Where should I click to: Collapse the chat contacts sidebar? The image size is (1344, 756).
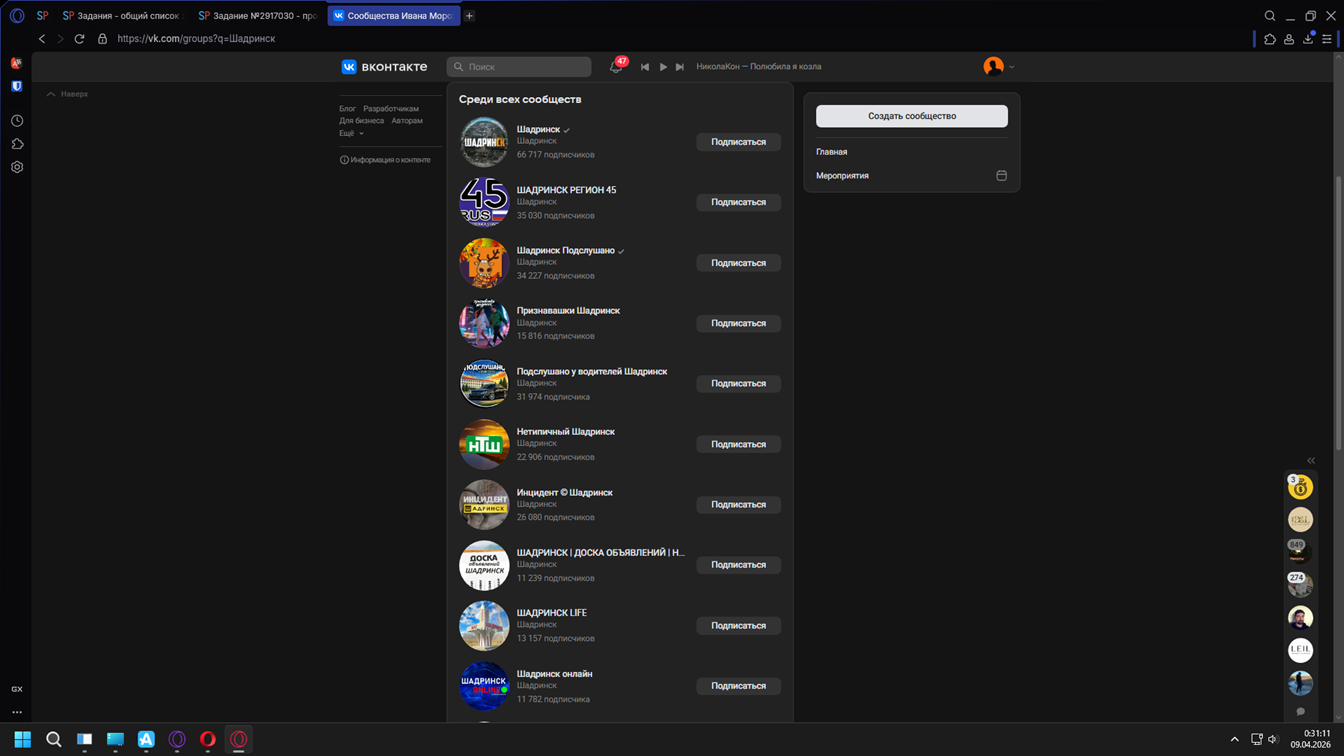[x=1311, y=461]
